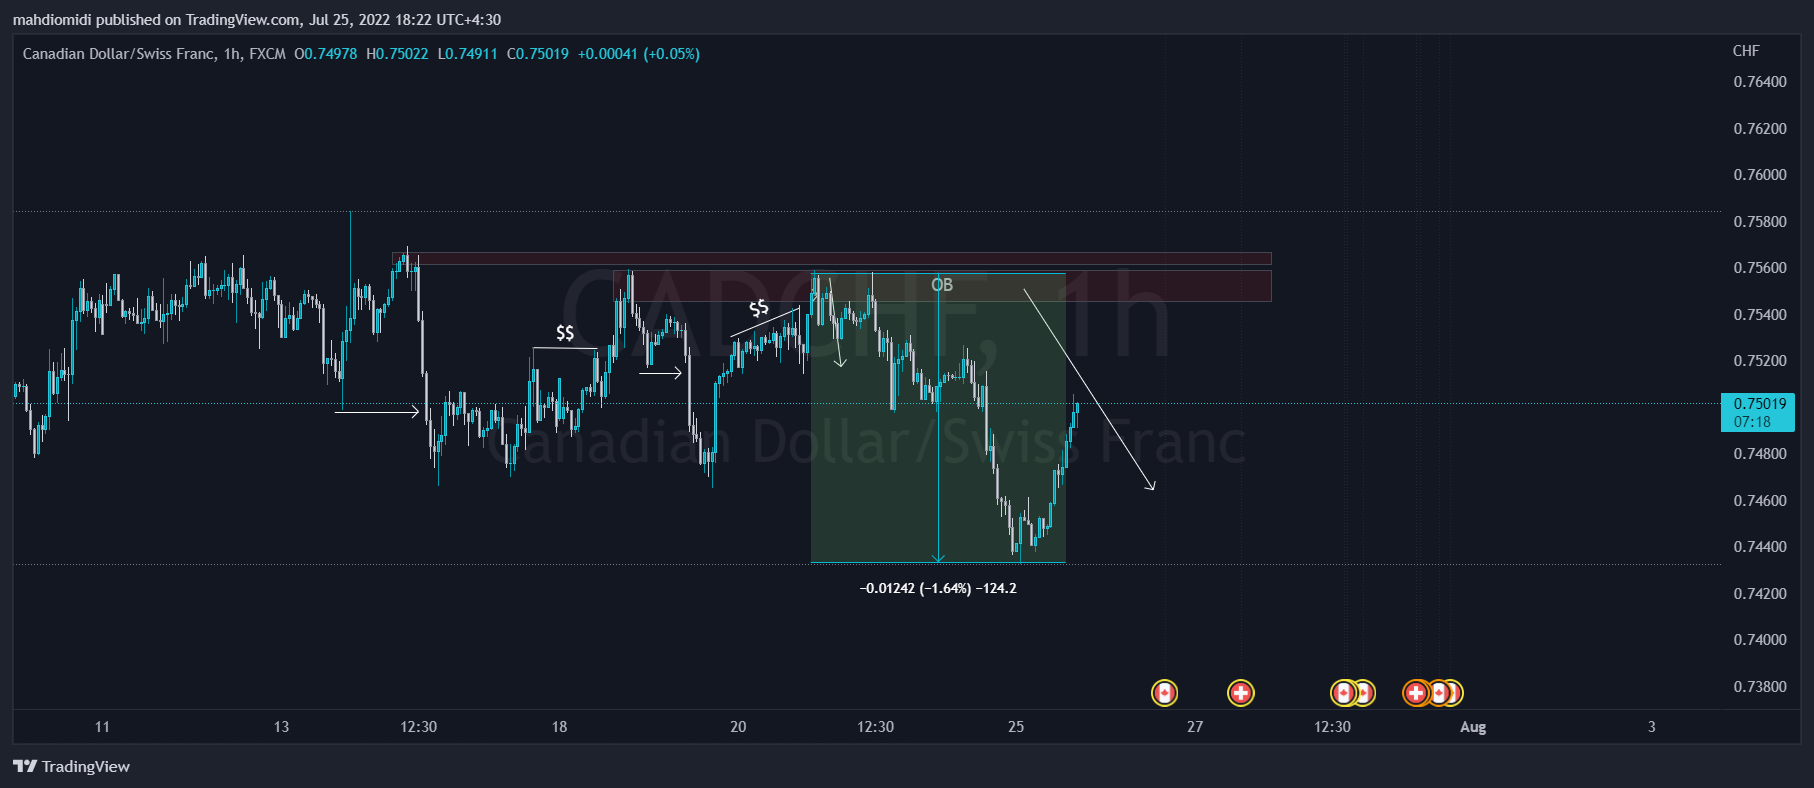Image resolution: width=1814 pixels, height=788 pixels.
Task: Click the OB order block text label
Action: pyautogui.click(x=942, y=285)
